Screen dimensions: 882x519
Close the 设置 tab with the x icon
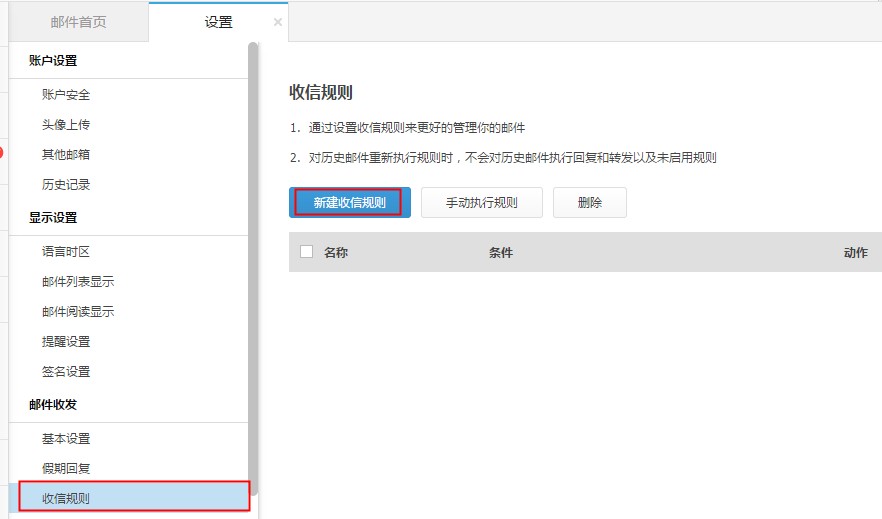coord(277,22)
